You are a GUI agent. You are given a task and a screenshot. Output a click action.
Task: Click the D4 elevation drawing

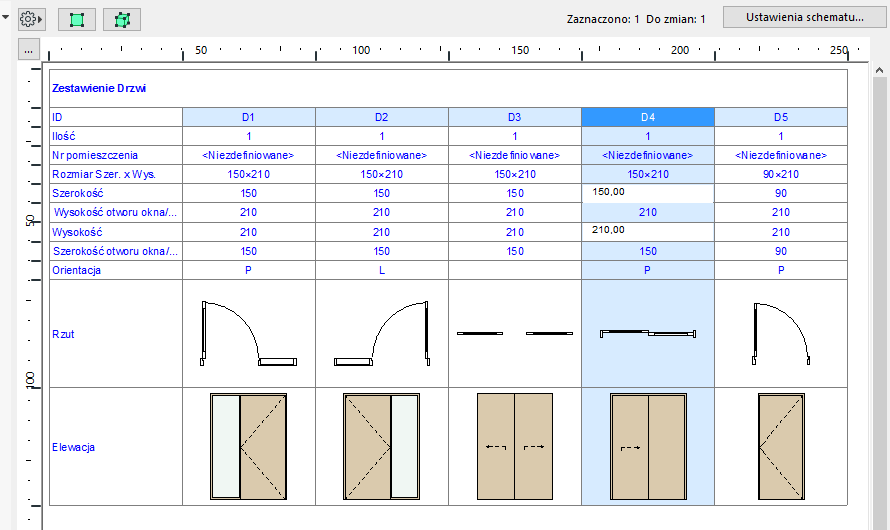pyautogui.click(x=648, y=447)
